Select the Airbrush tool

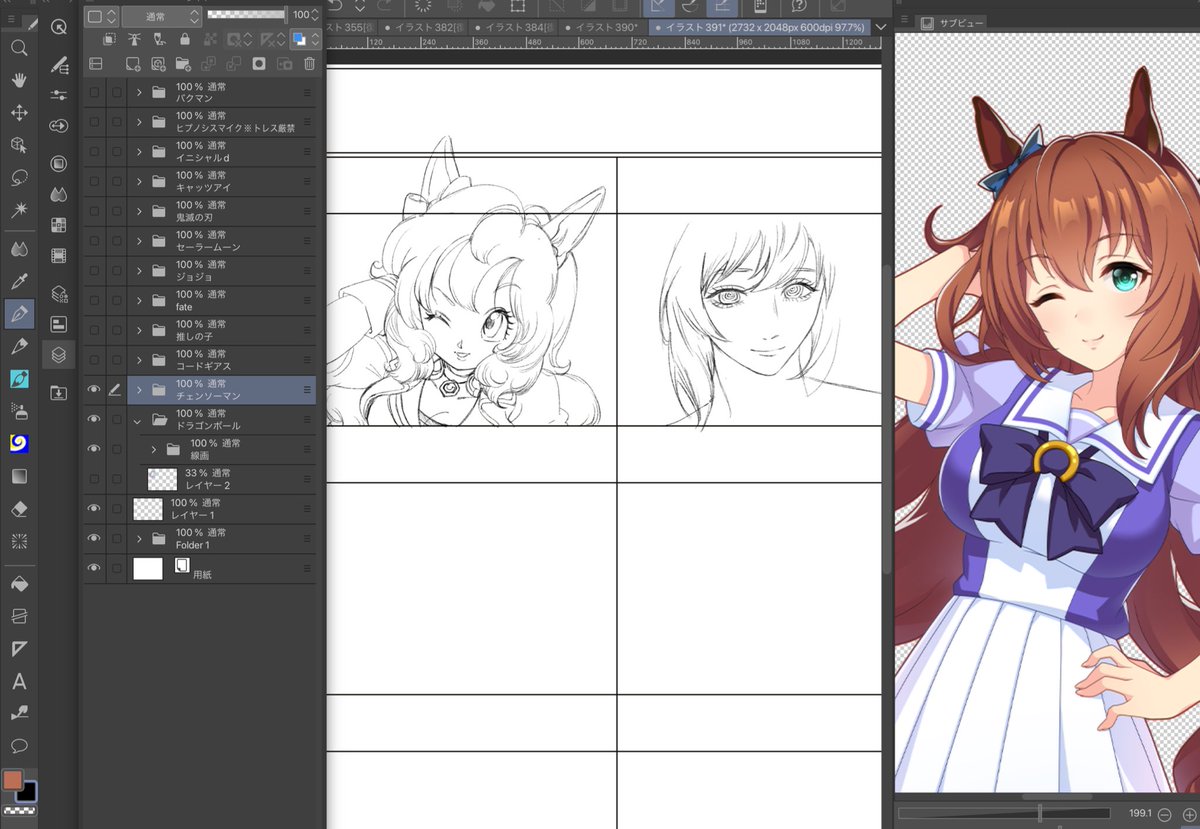pyautogui.click(x=19, y=411)
